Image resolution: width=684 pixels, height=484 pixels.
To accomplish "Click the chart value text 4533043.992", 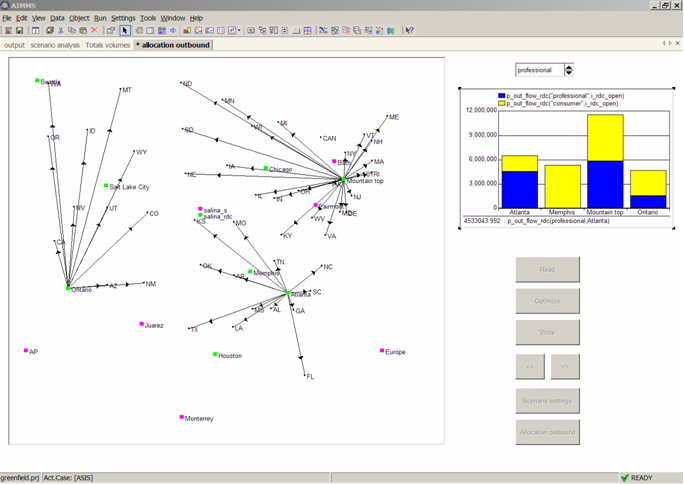I will point(482,221).
